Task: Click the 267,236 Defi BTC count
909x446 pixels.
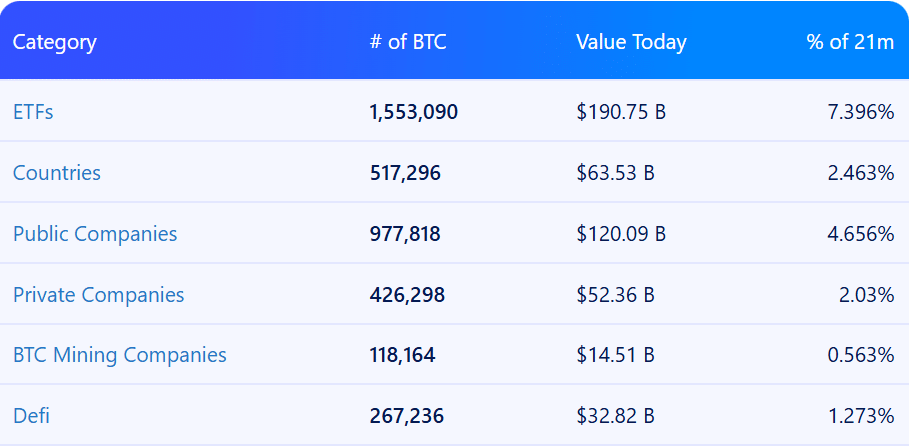Action: [x=407, y=416]
